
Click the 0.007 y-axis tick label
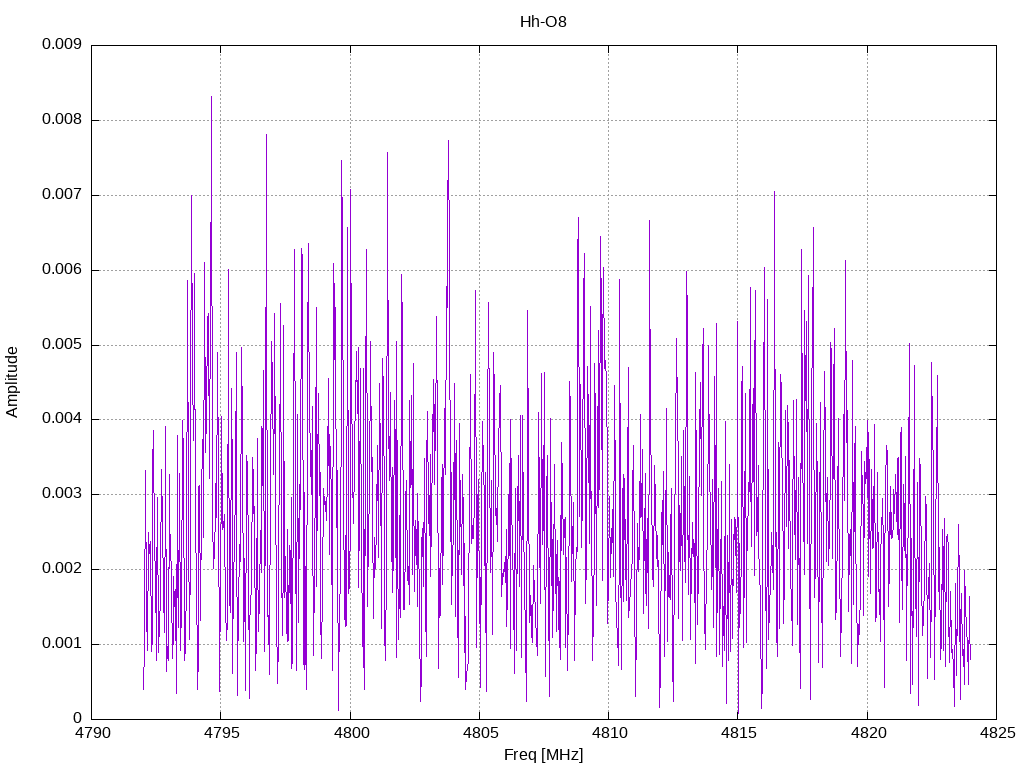click(62, 195)
